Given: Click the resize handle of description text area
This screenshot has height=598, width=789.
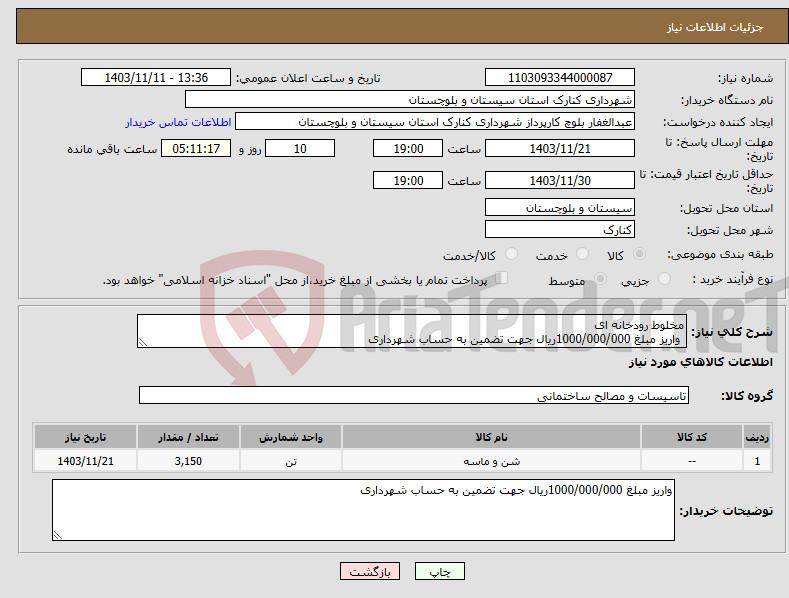Looking at the screenshot, I should [x=143, y=342].
